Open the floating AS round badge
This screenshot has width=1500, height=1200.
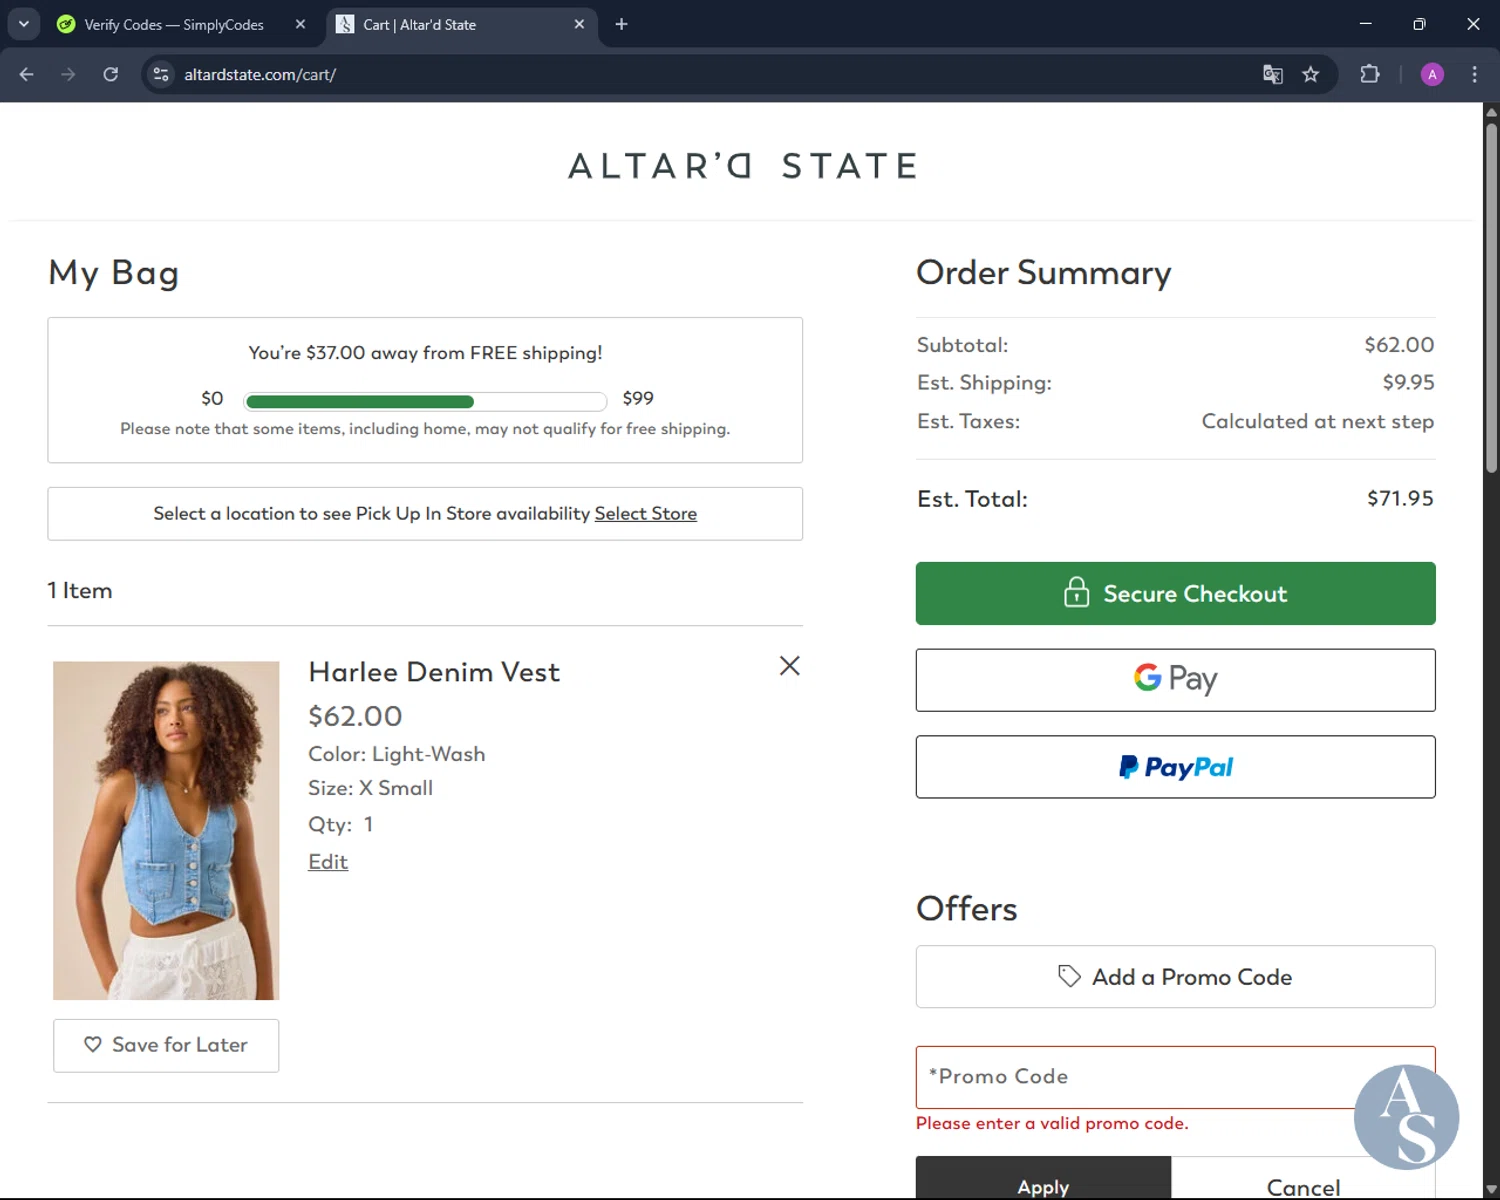click(1406, 1117)
